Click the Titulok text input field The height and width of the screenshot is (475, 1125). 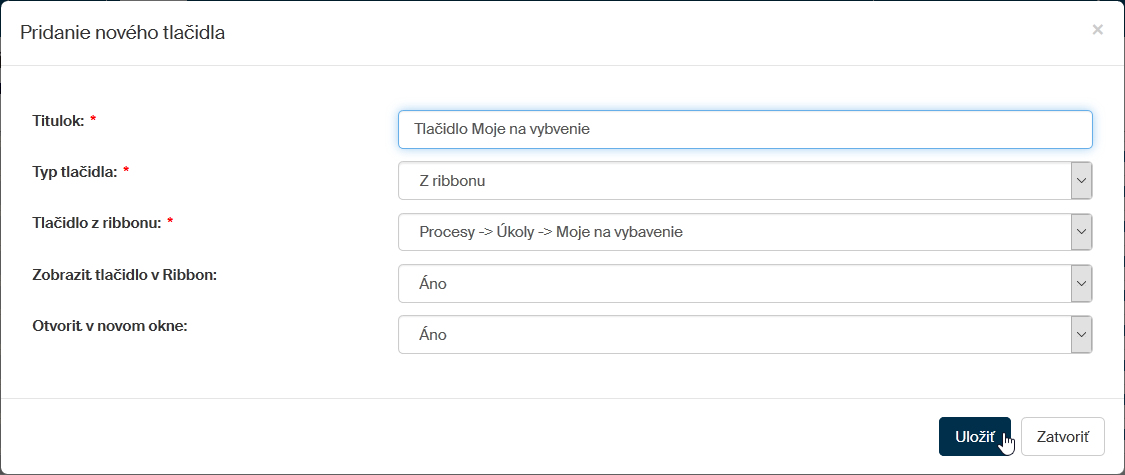[x=744, y=129]
